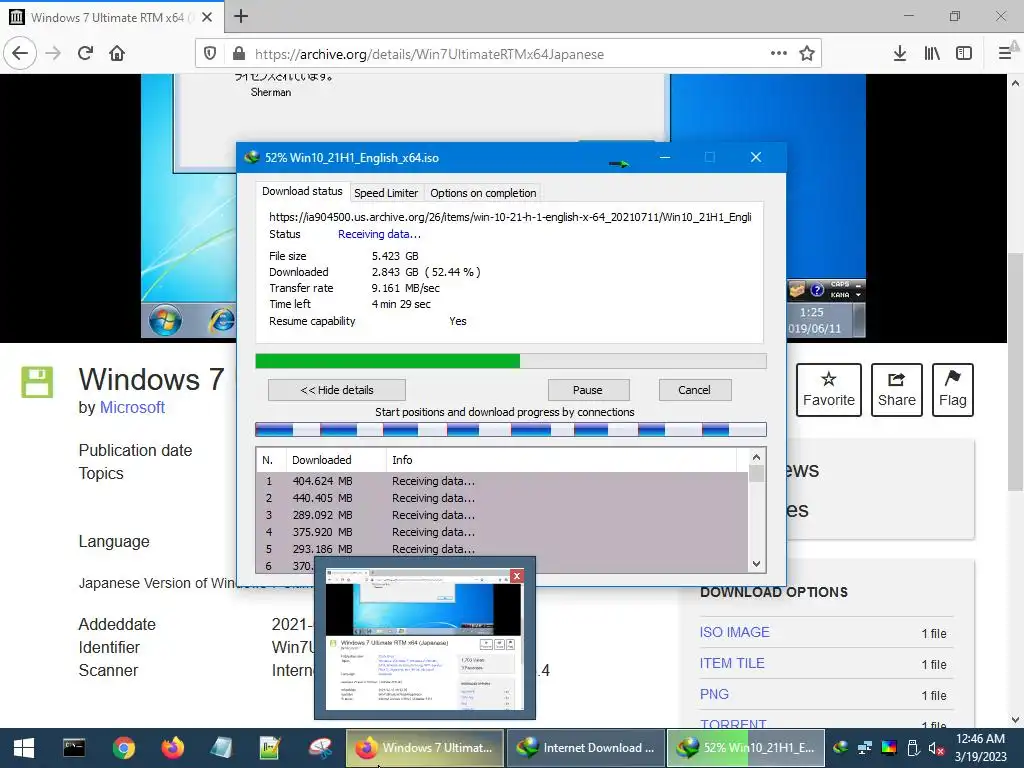Image resolution: width=1024 pixels, height=768 pixels.
Task: Click the Info column header
Action: click(561, 460)
